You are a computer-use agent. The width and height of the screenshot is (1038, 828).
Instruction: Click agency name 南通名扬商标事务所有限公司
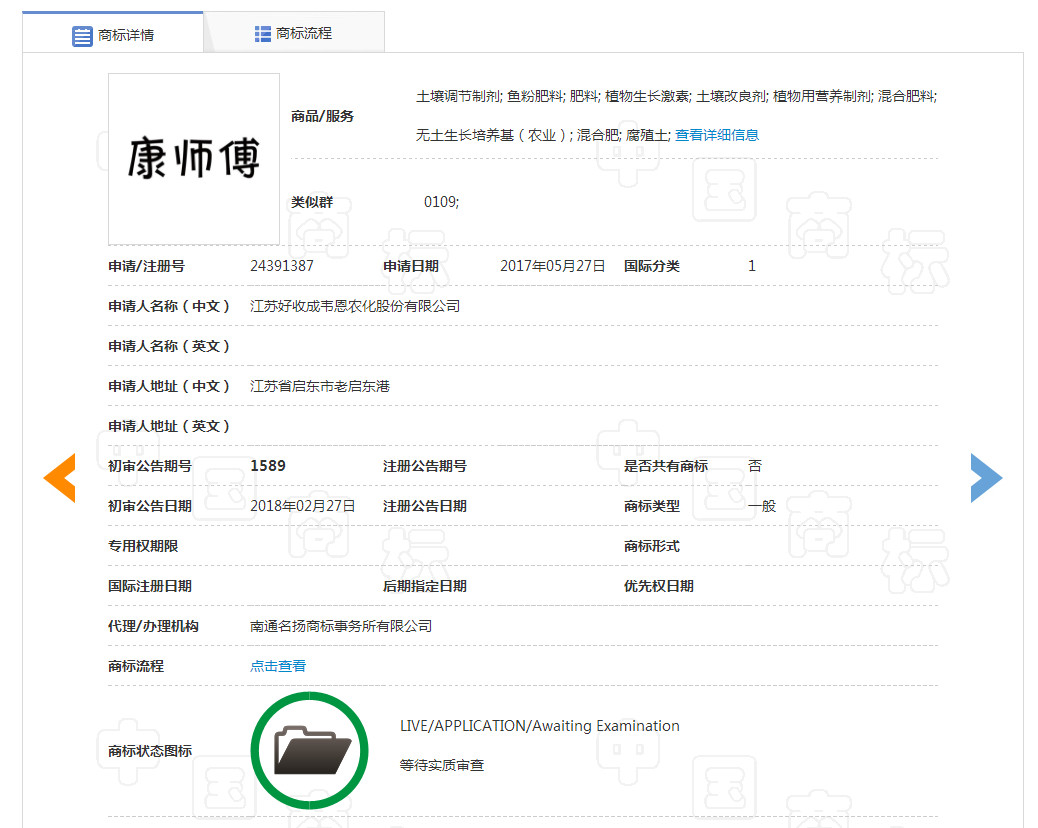[341, 626]
